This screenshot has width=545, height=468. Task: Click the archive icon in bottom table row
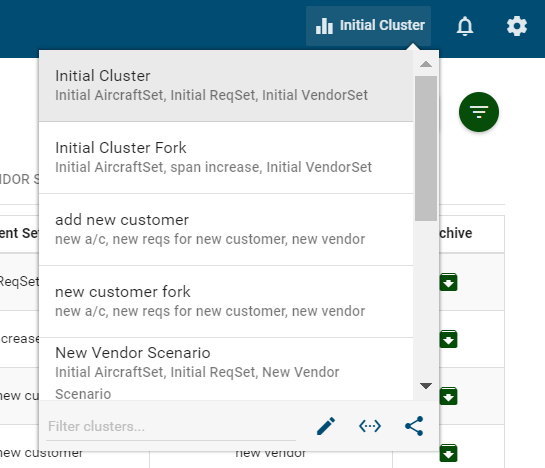(448, 453)
